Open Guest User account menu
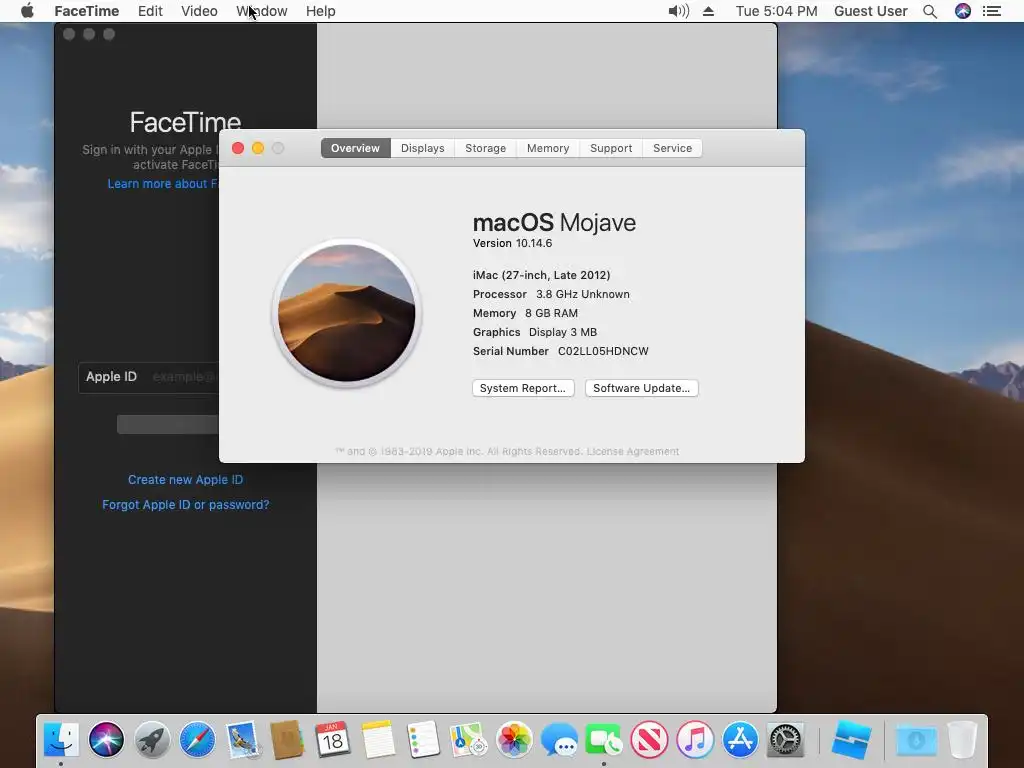 click(871, 11)
